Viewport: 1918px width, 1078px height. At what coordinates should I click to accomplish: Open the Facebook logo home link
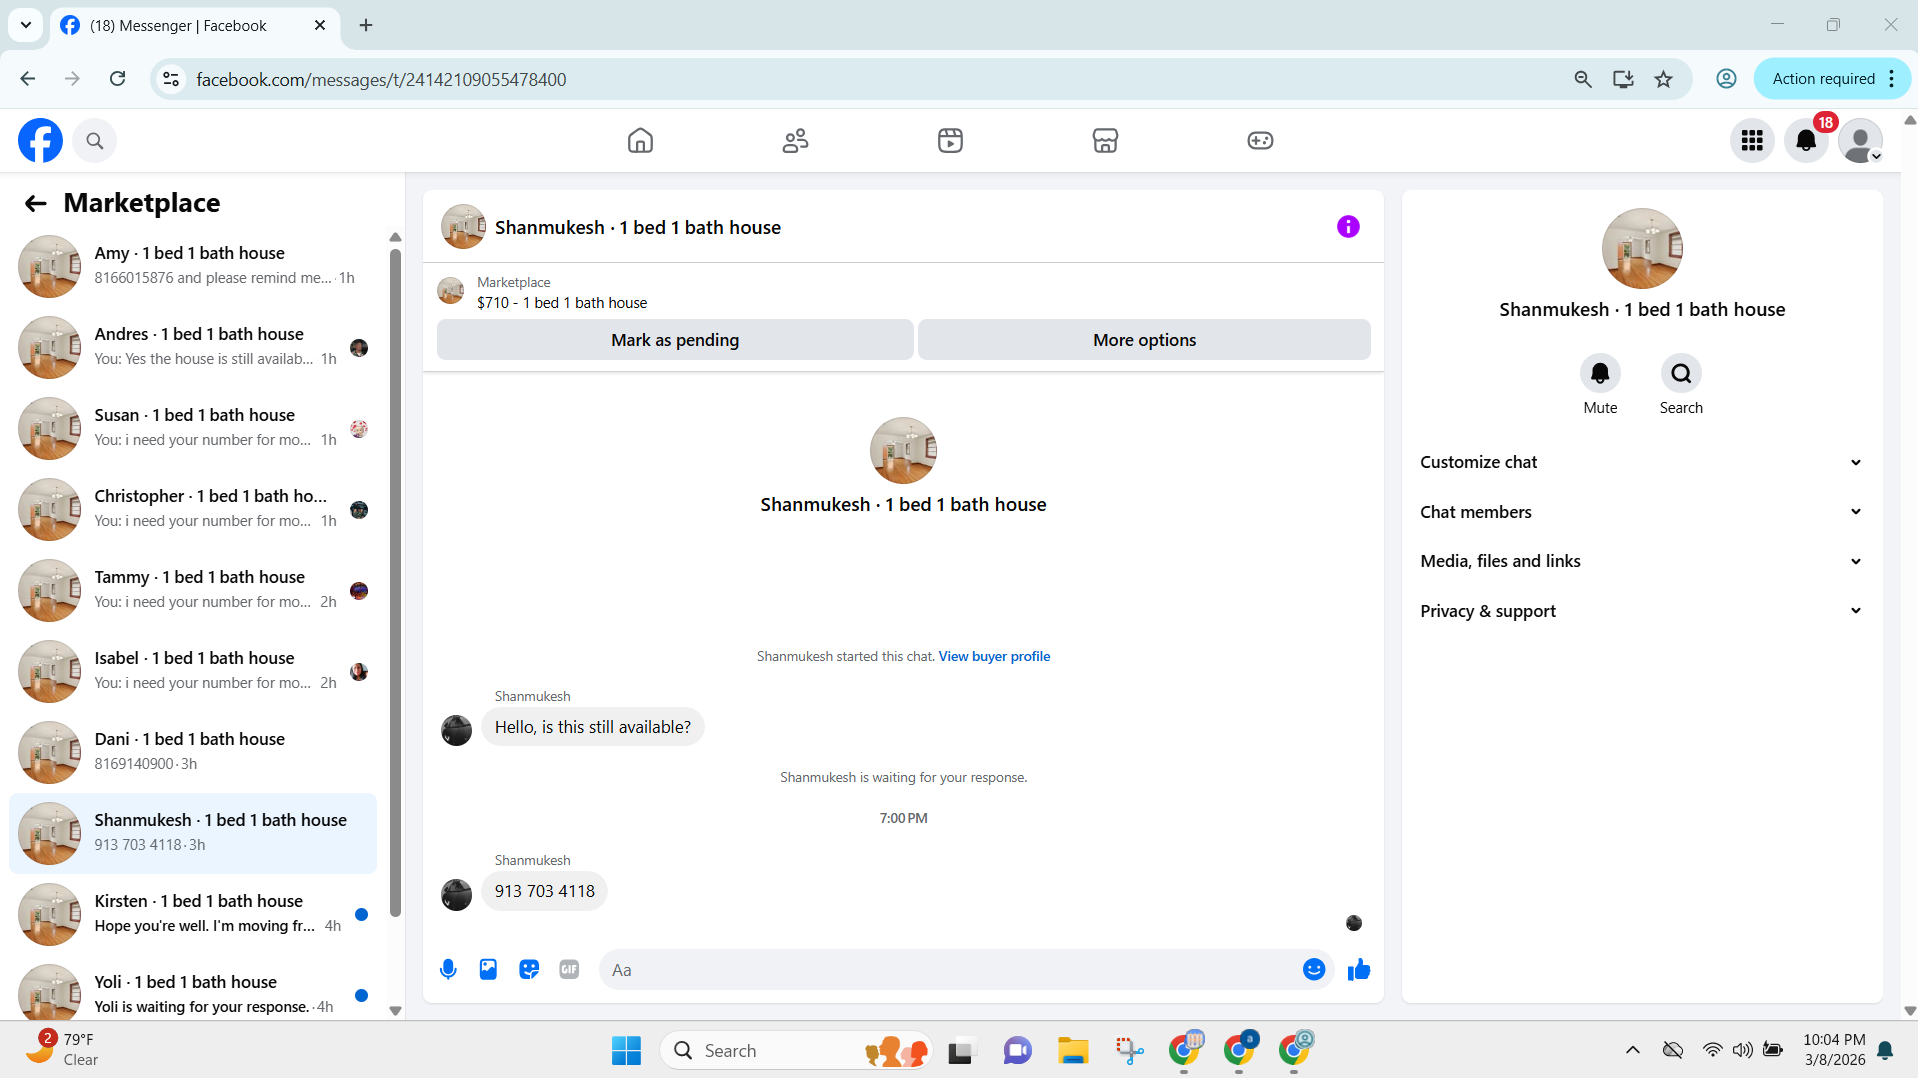[40, 141]
